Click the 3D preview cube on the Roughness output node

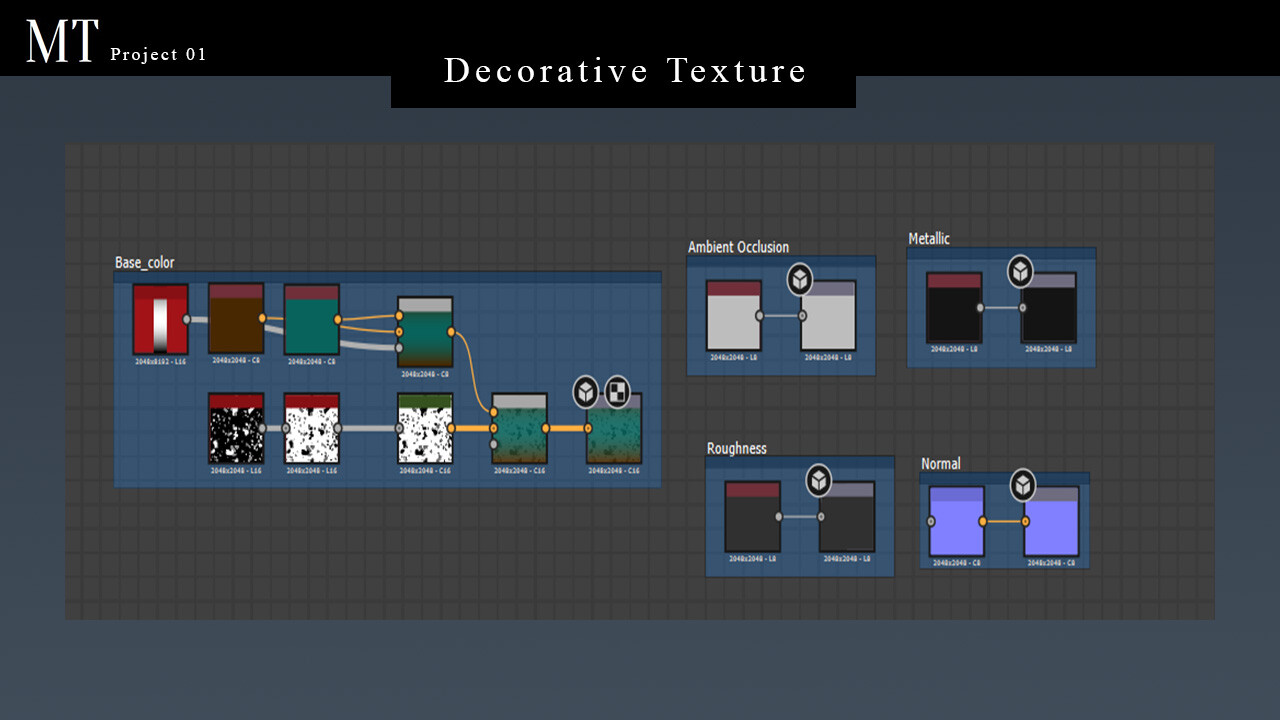(x=819, y=481)
